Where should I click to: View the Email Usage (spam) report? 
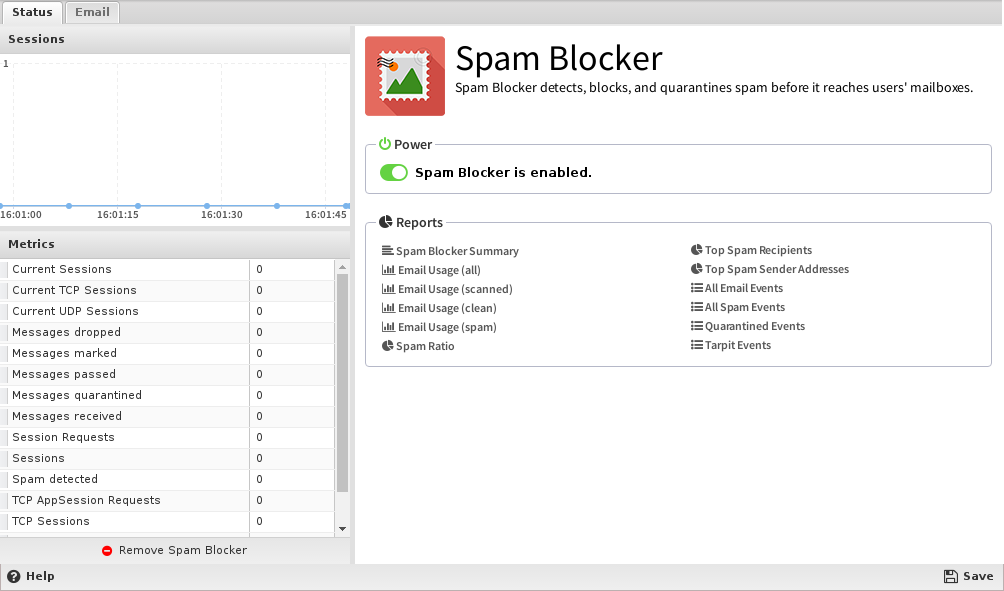click(446, 327)
